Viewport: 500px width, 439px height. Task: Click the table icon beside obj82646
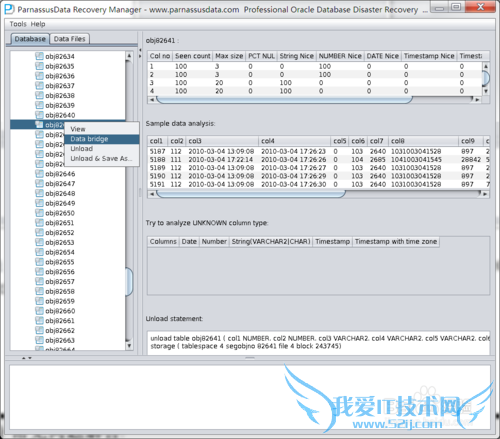click(x=39, y=174)
